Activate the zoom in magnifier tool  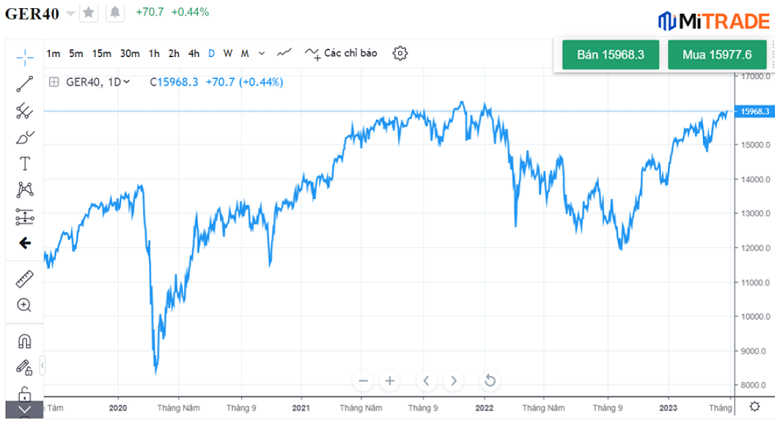pyautogui.click(x=25, y=305)
